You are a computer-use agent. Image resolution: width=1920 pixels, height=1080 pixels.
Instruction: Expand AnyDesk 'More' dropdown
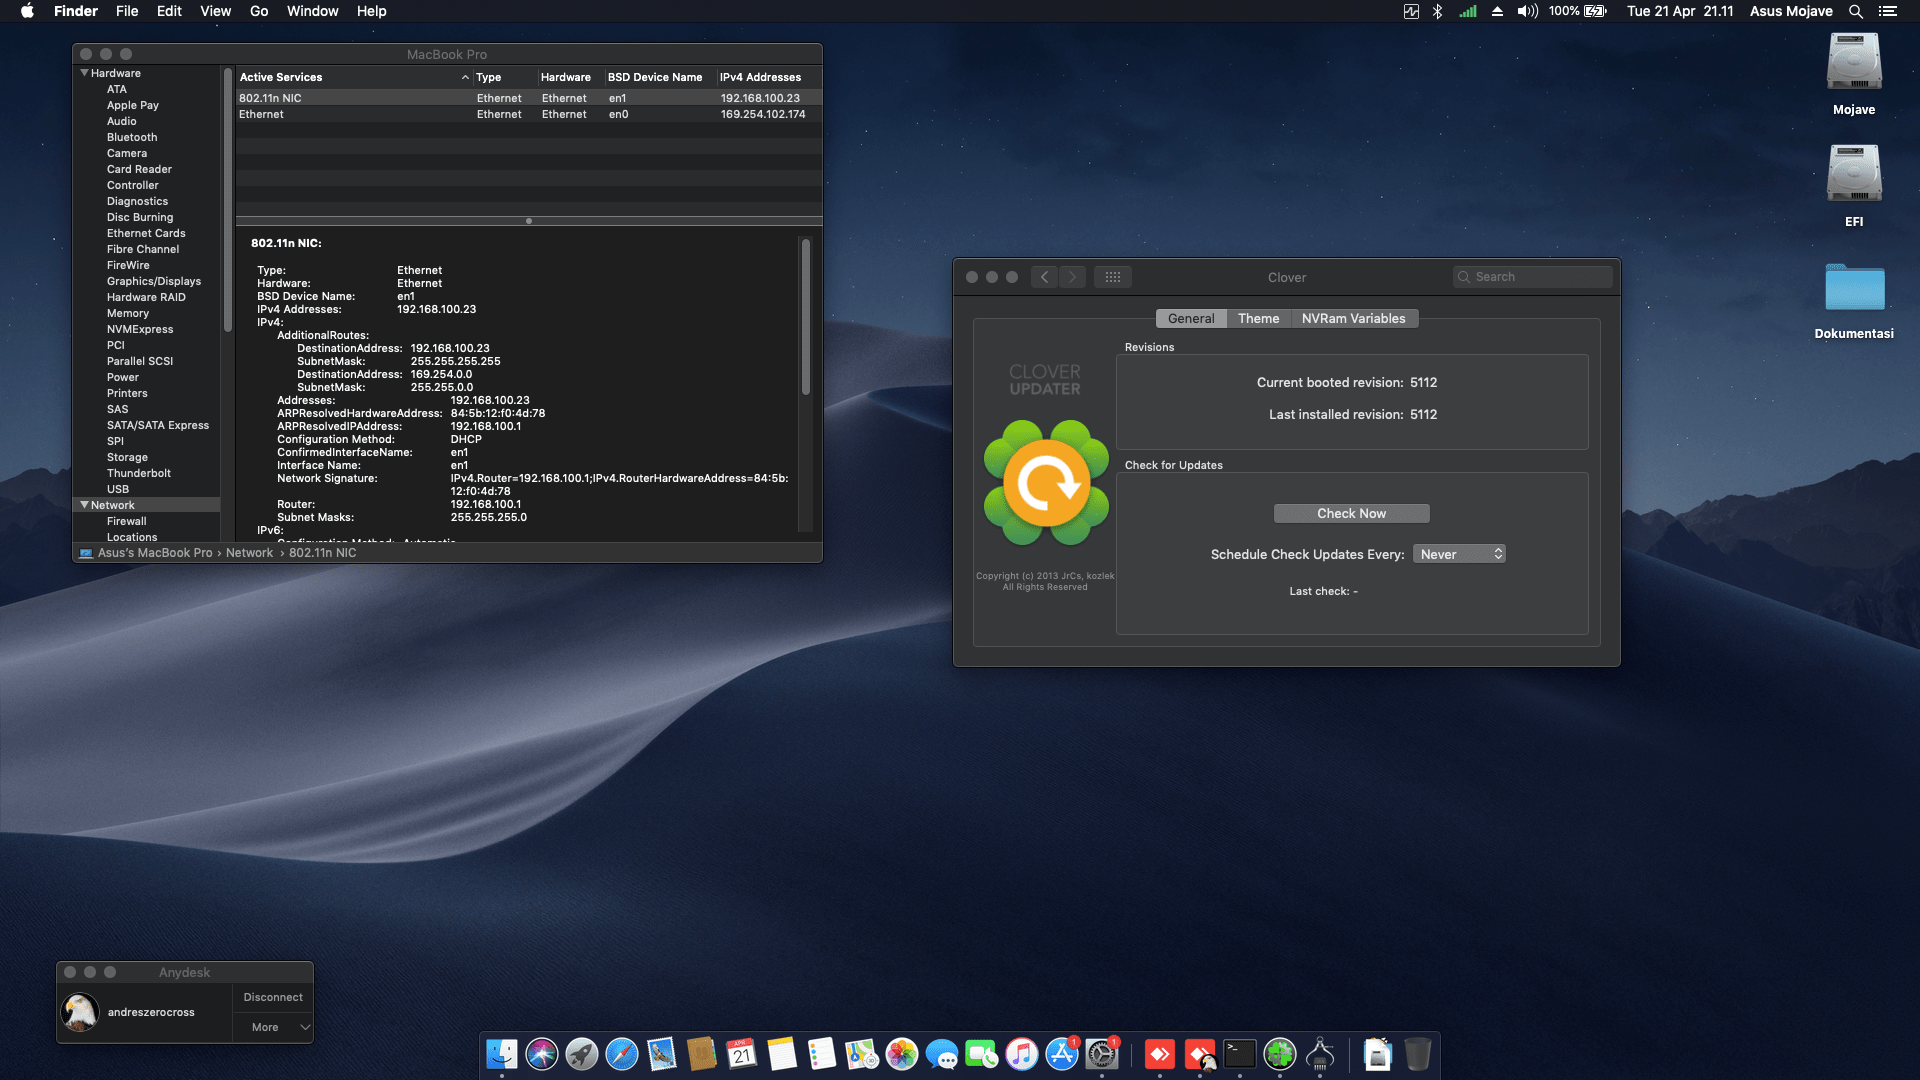point(273,1027)
